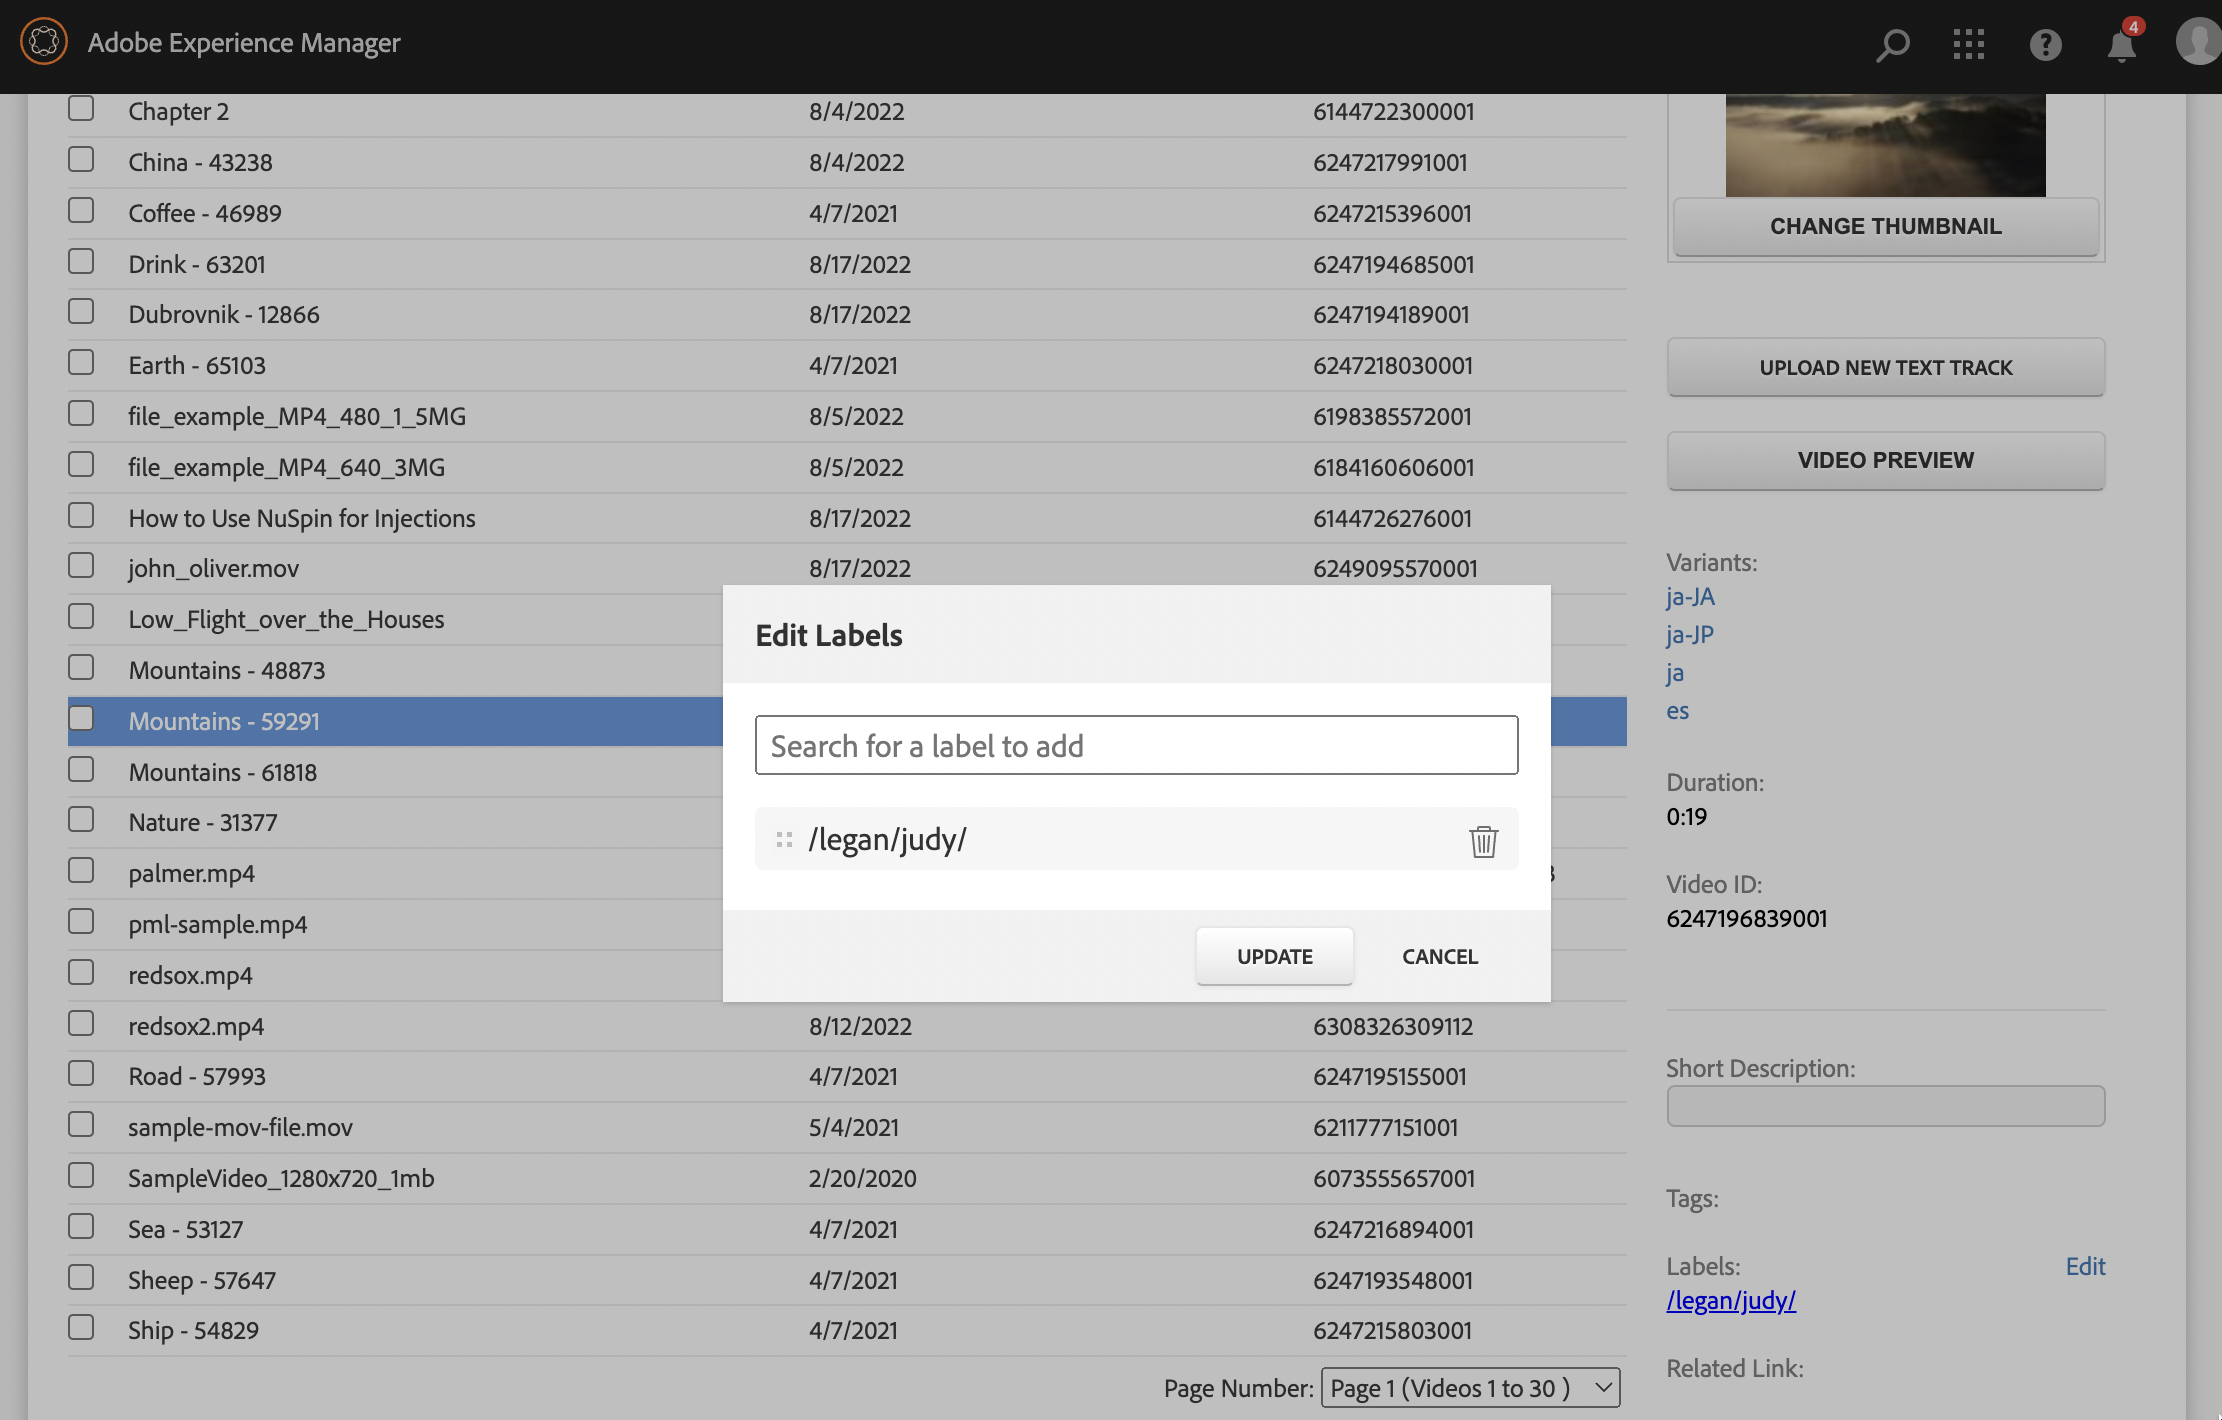Click the CANCEL button in Edit Labels
This screenshot has width=2222, height=1420.
[1440, 955]
